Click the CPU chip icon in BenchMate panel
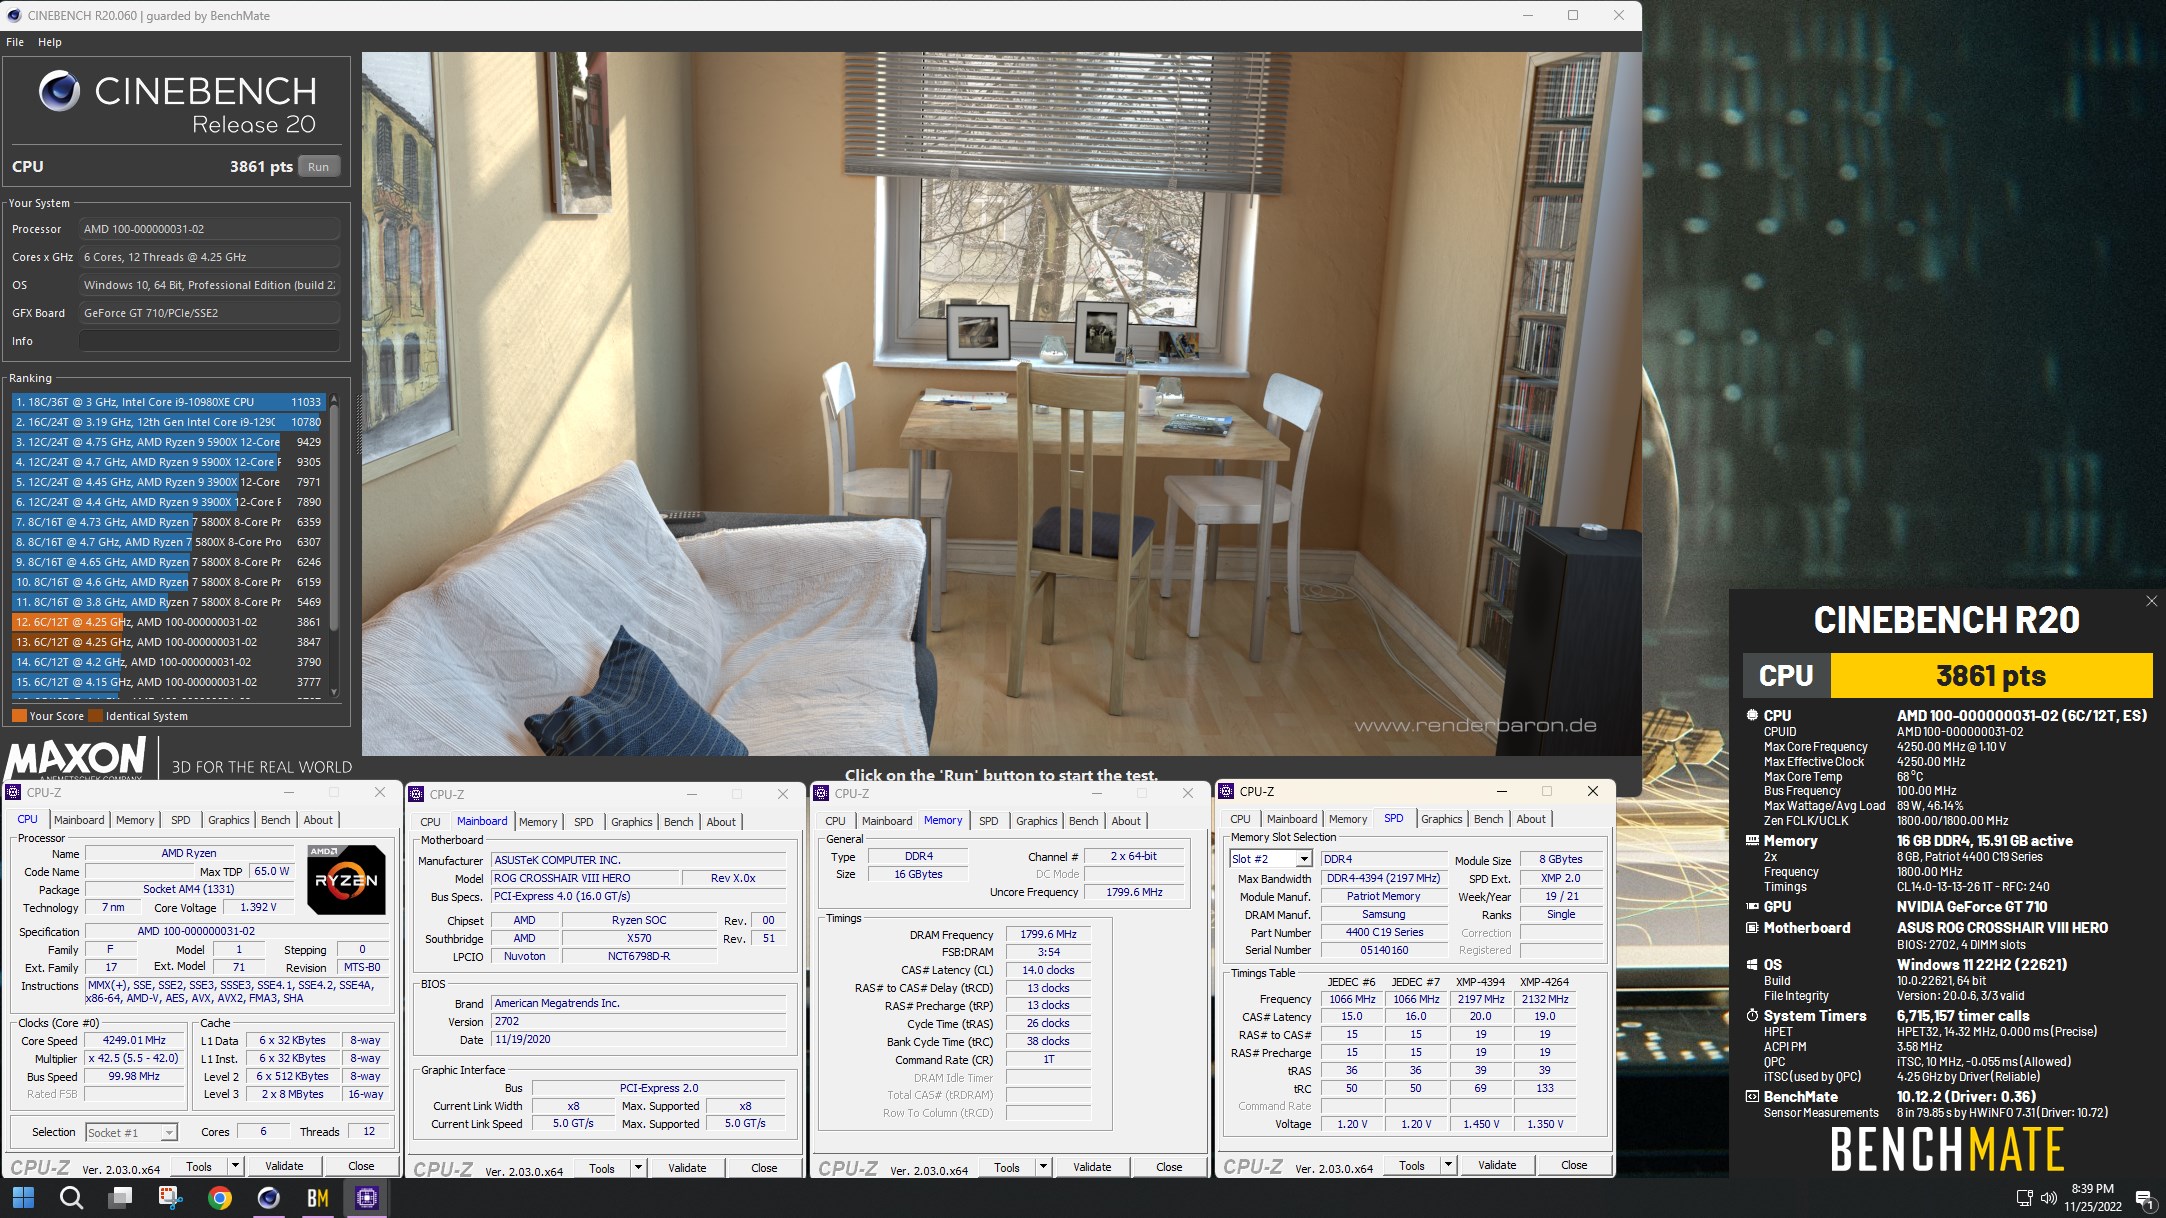The image size is (2166, 1218). point(1752,715)
